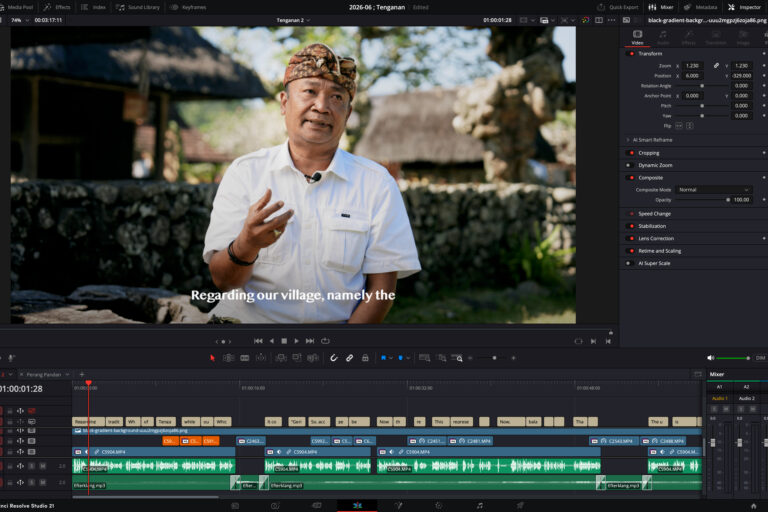Zoom in timeline with plus button

pyautogui.click(x=513, y=358)
